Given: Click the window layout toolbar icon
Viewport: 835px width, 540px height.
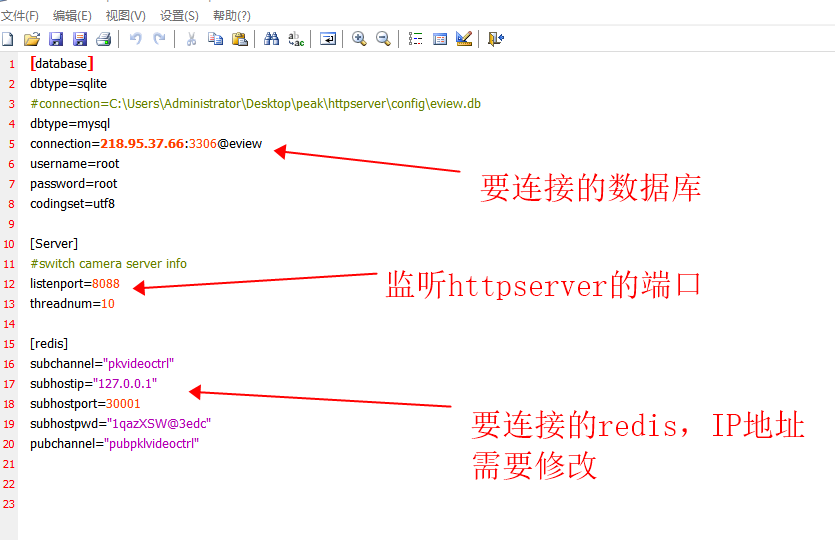Looking at the screenshot, I should pyautogui.click(x=440, y=39).
